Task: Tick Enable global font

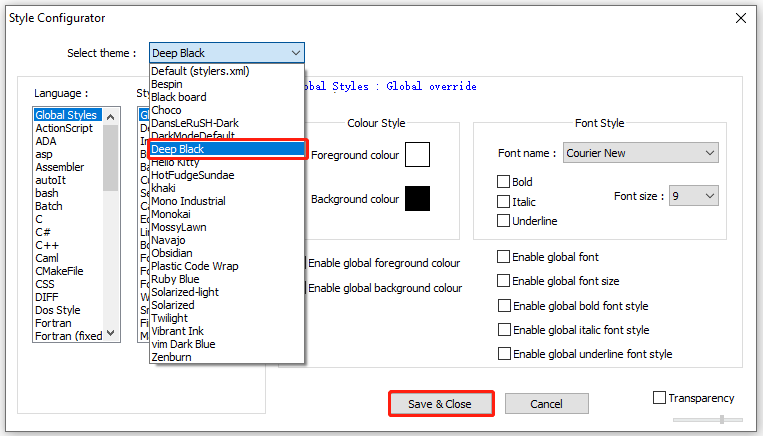Action: [503, 256]
